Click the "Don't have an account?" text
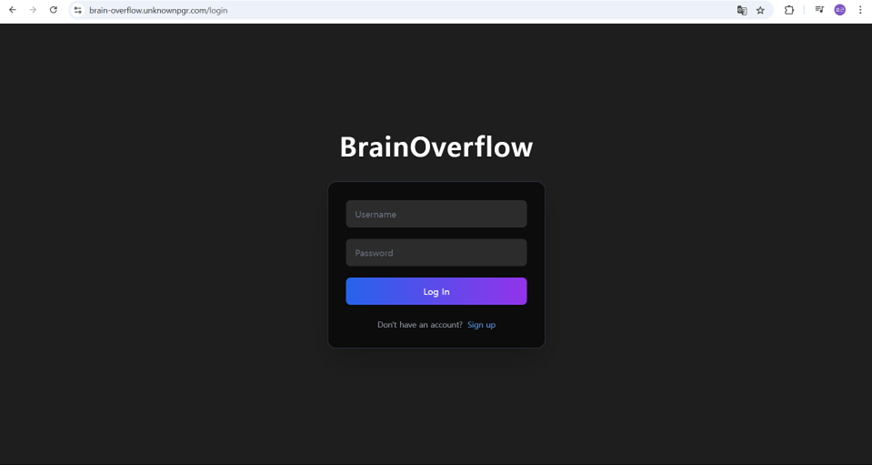 click(x=419, y=325)
